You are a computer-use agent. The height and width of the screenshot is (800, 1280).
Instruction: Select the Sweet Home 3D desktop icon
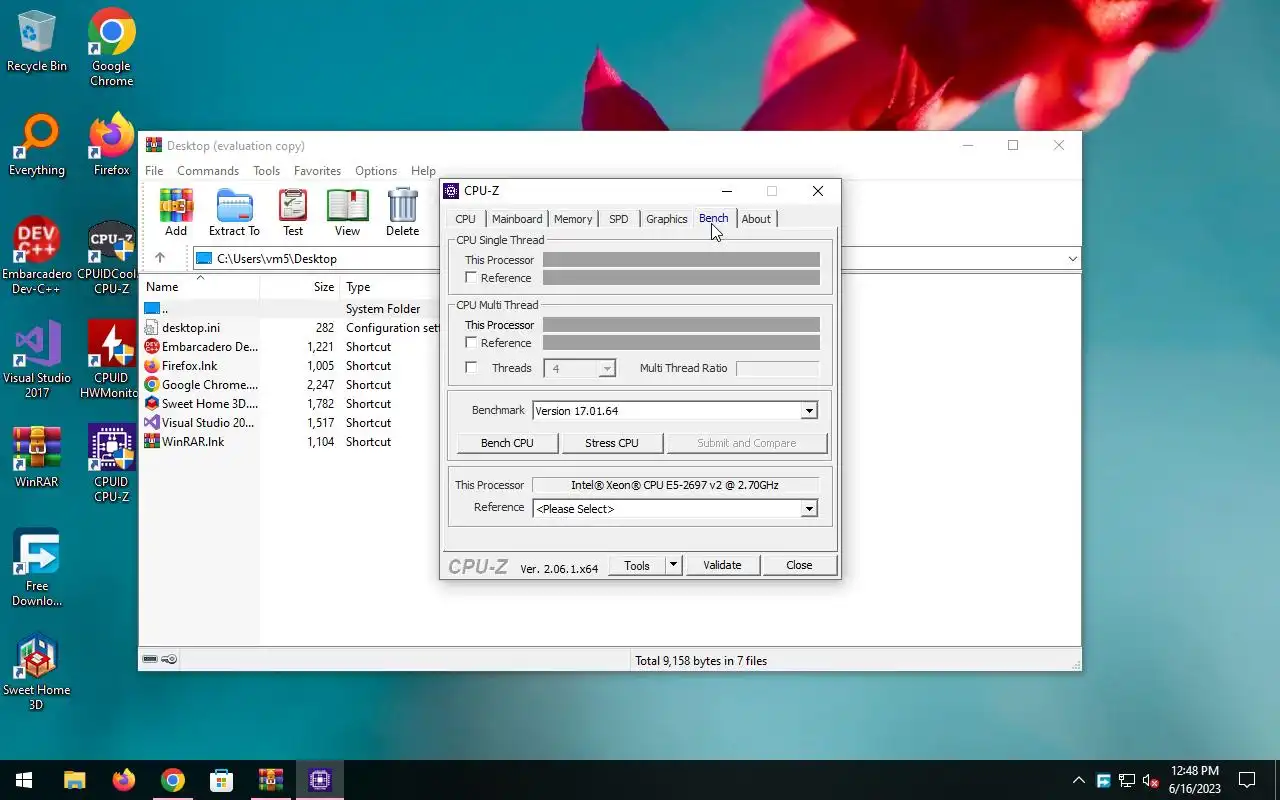(37, 672)
